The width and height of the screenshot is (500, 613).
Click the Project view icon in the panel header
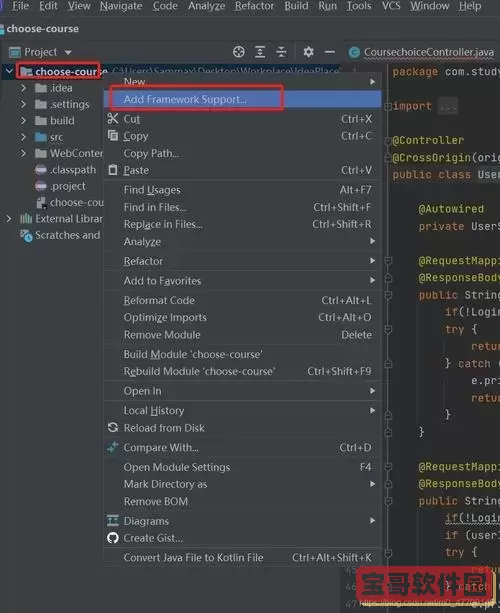[x=14, y=52]
